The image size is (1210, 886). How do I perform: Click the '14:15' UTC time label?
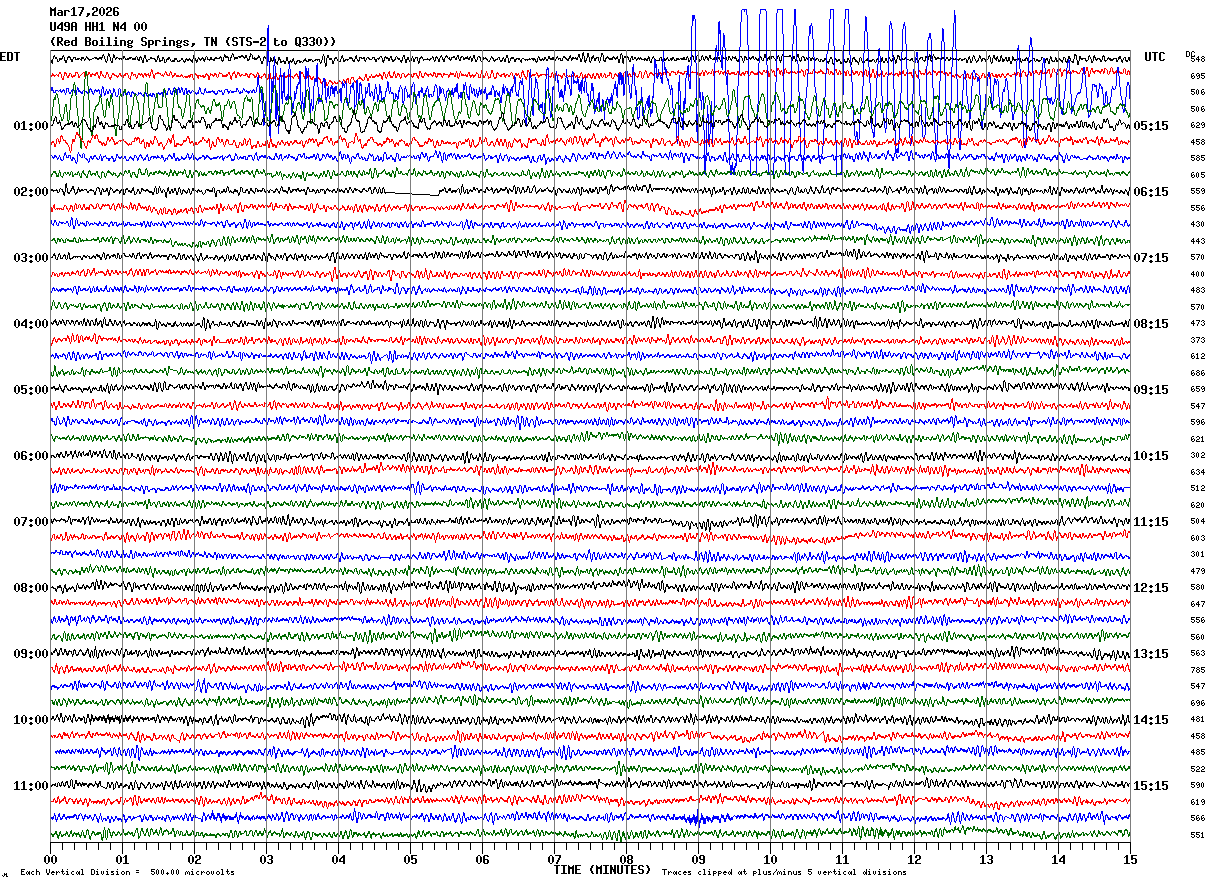(x=1151, y=720)
